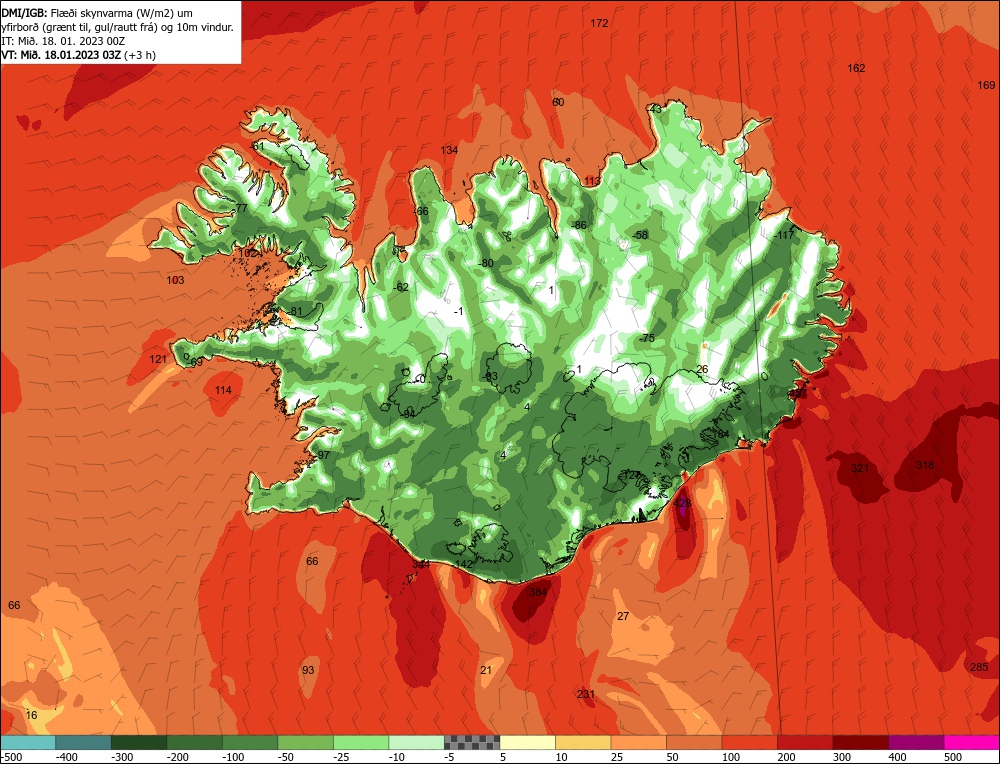1000x764 pixels.
Task: Click the value 27 in the southern sea
Action: click(623, 616)
